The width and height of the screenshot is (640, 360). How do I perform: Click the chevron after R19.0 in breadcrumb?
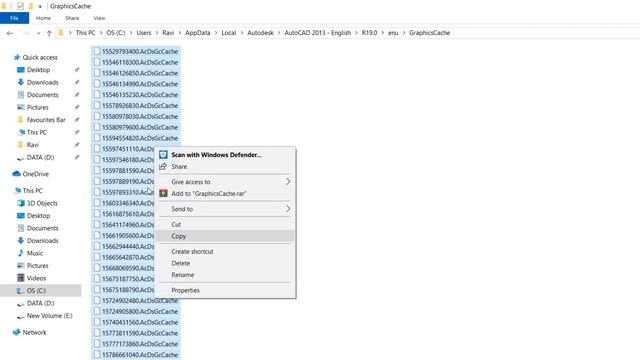tap(383, 33)
